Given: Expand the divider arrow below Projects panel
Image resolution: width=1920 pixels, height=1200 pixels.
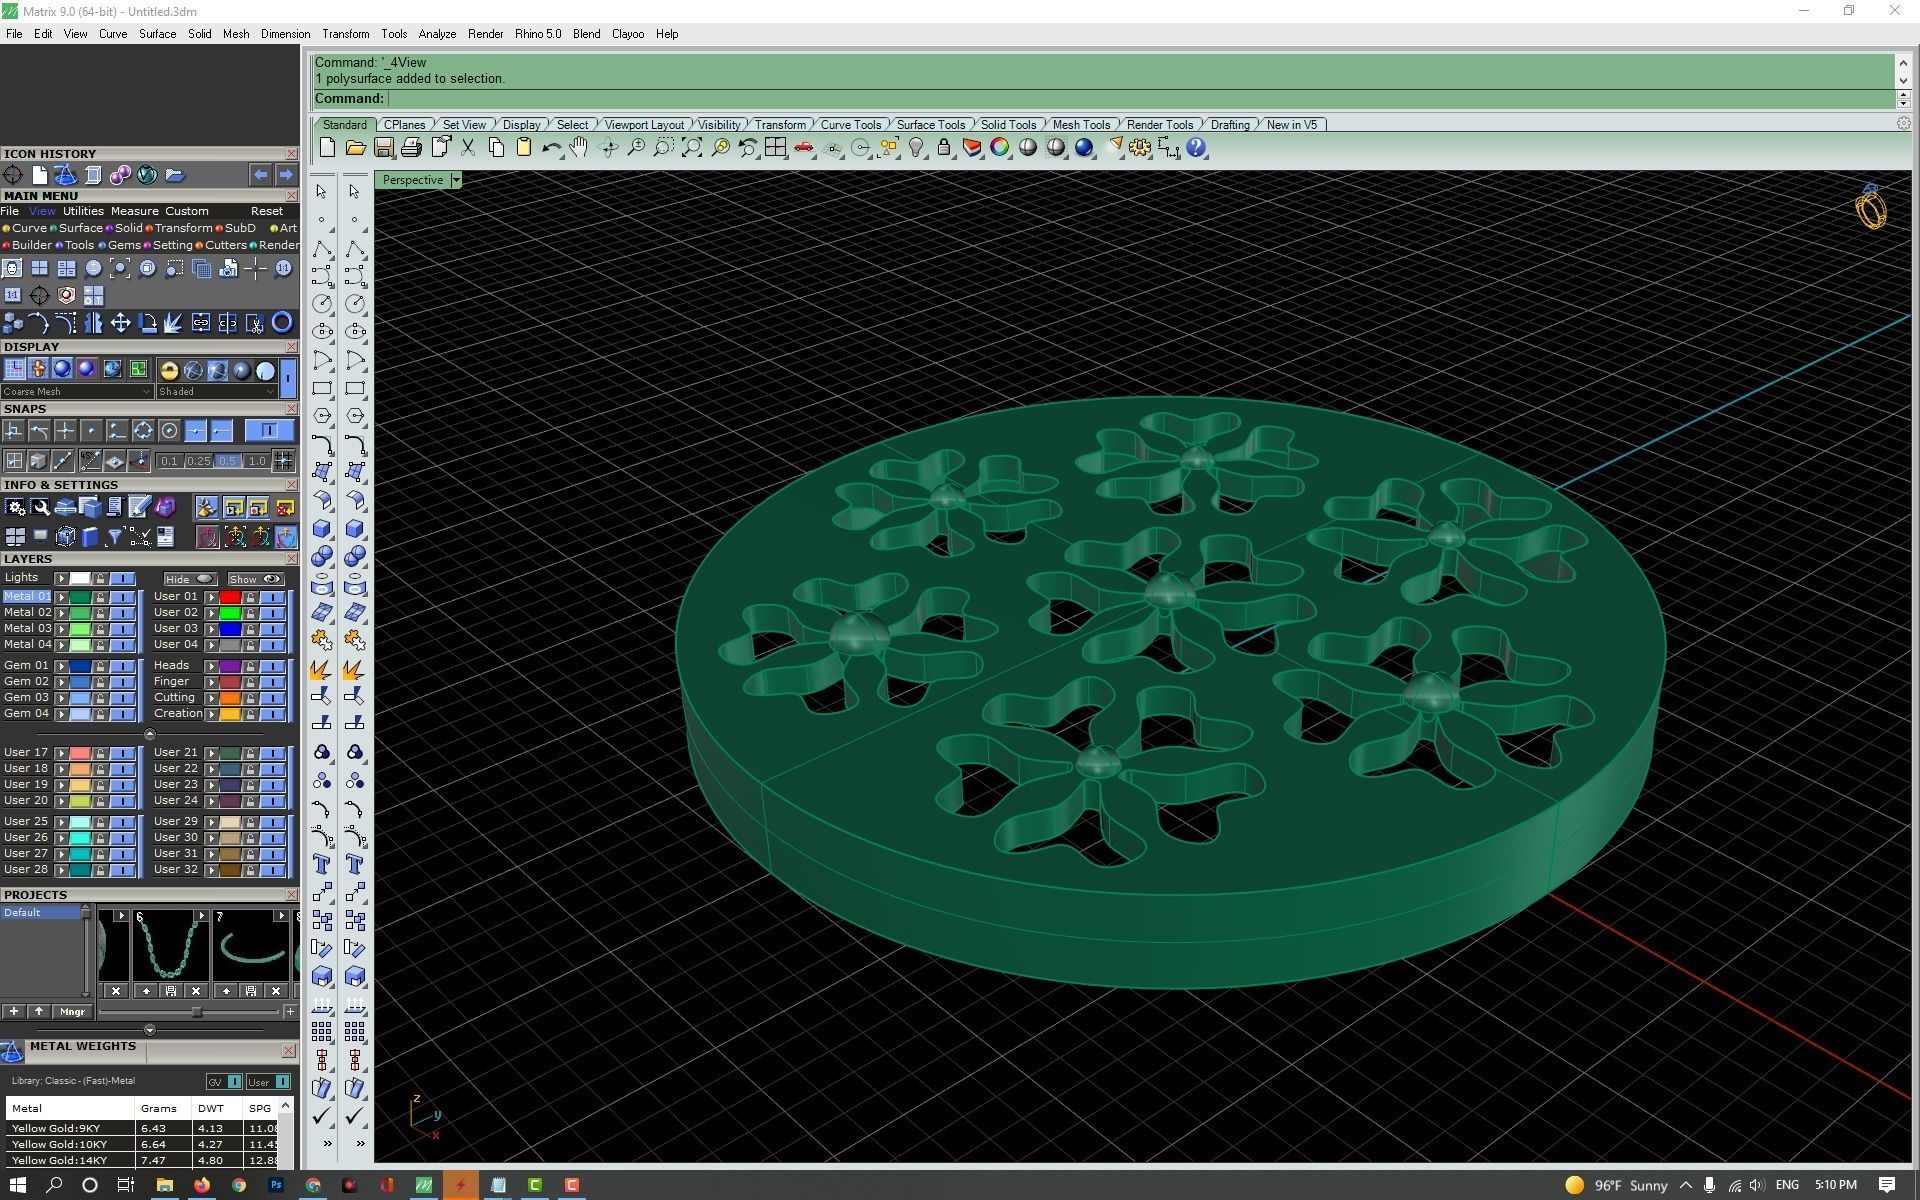Looking at the screenshot, I should click(150, 1030).
